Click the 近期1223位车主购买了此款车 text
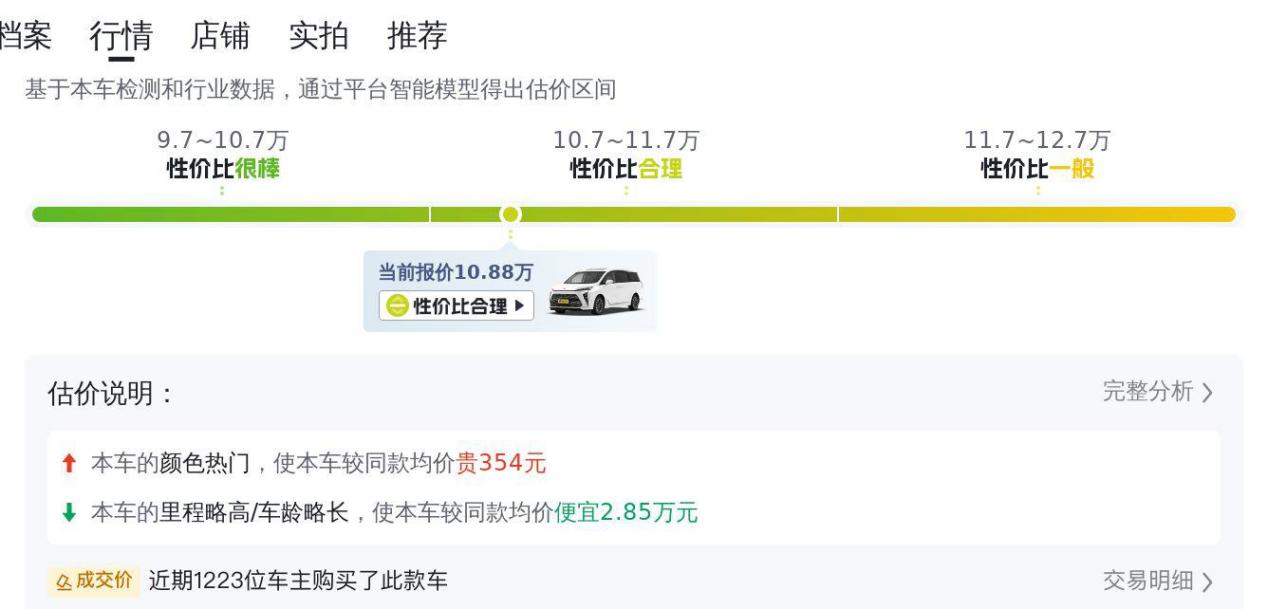 (x=298, y=581)
